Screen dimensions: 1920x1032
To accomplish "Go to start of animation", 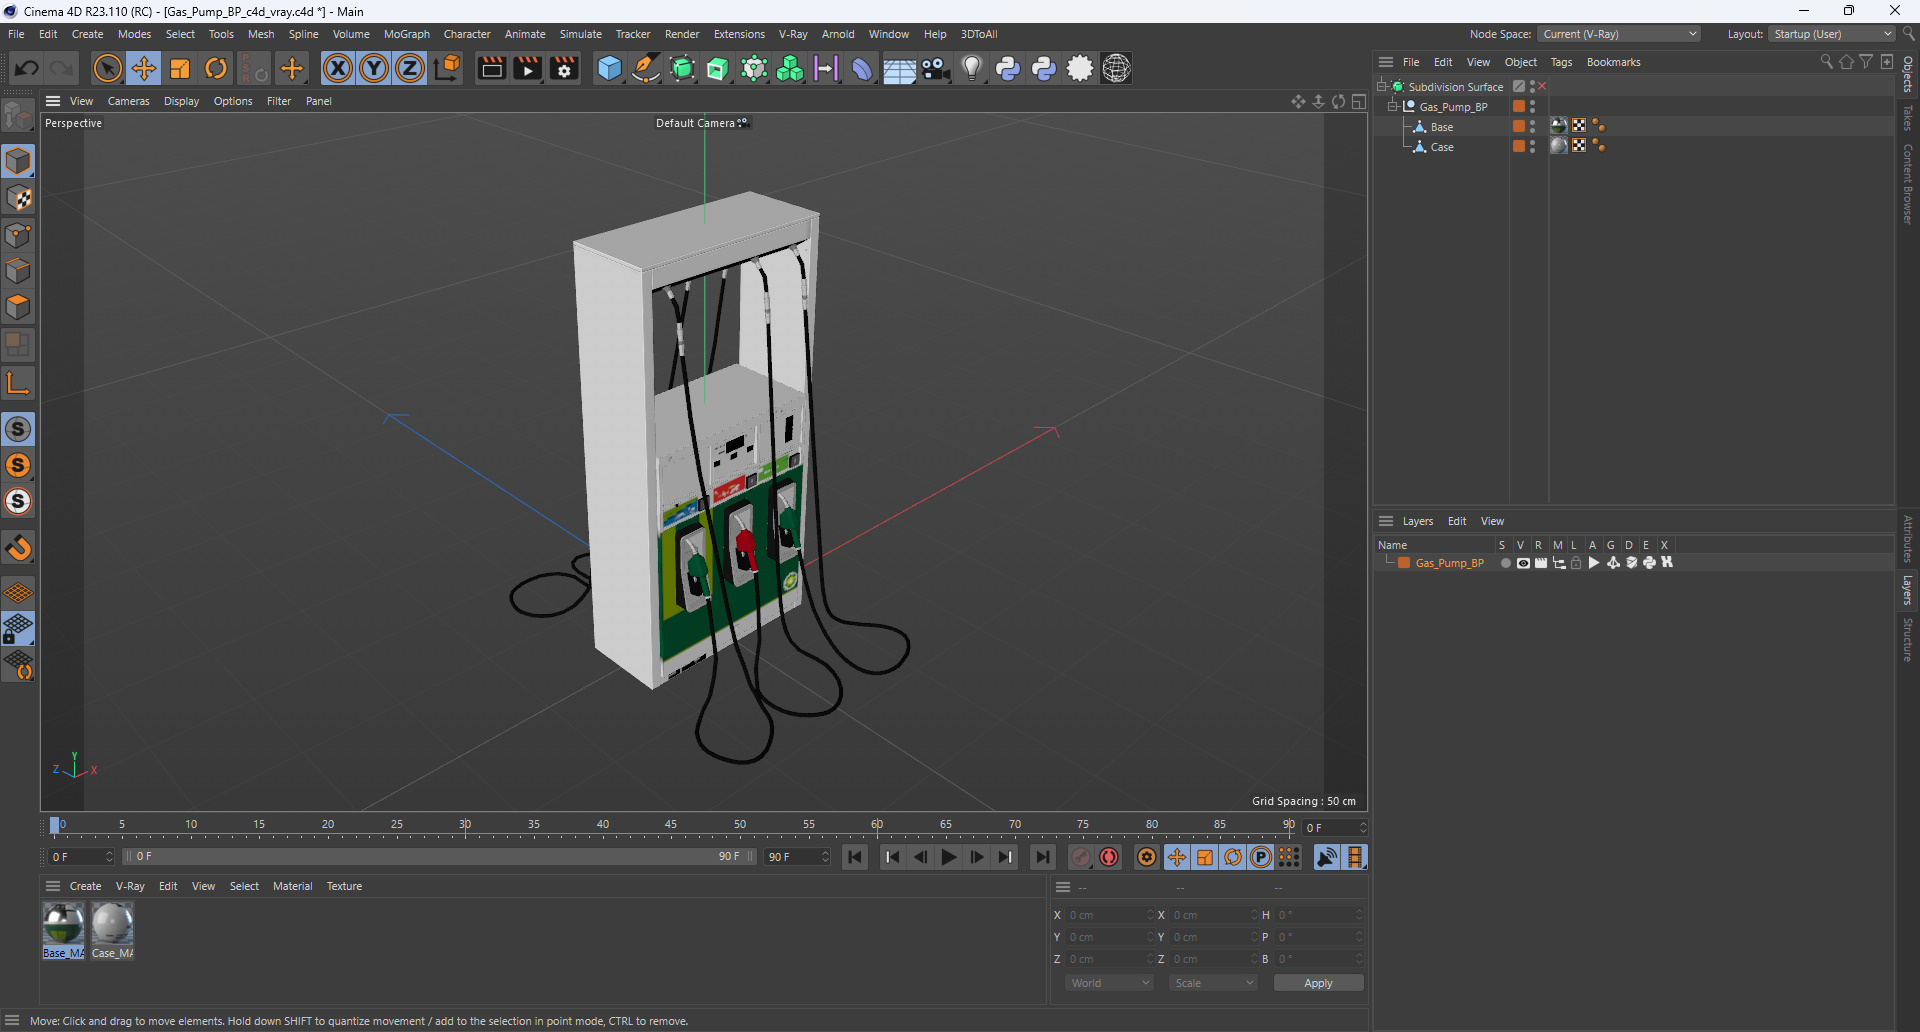I will pyautogui.click(x=855, y=857).
